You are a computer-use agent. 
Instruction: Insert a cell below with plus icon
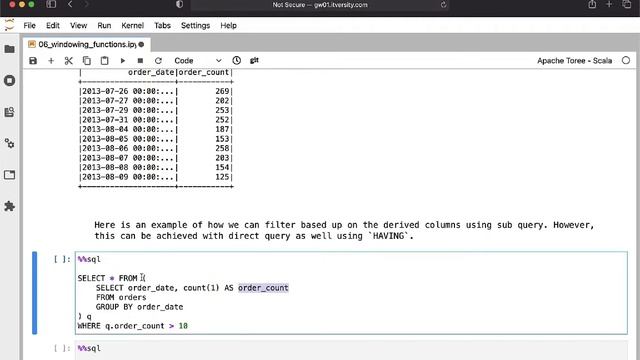tap(51, 61)
